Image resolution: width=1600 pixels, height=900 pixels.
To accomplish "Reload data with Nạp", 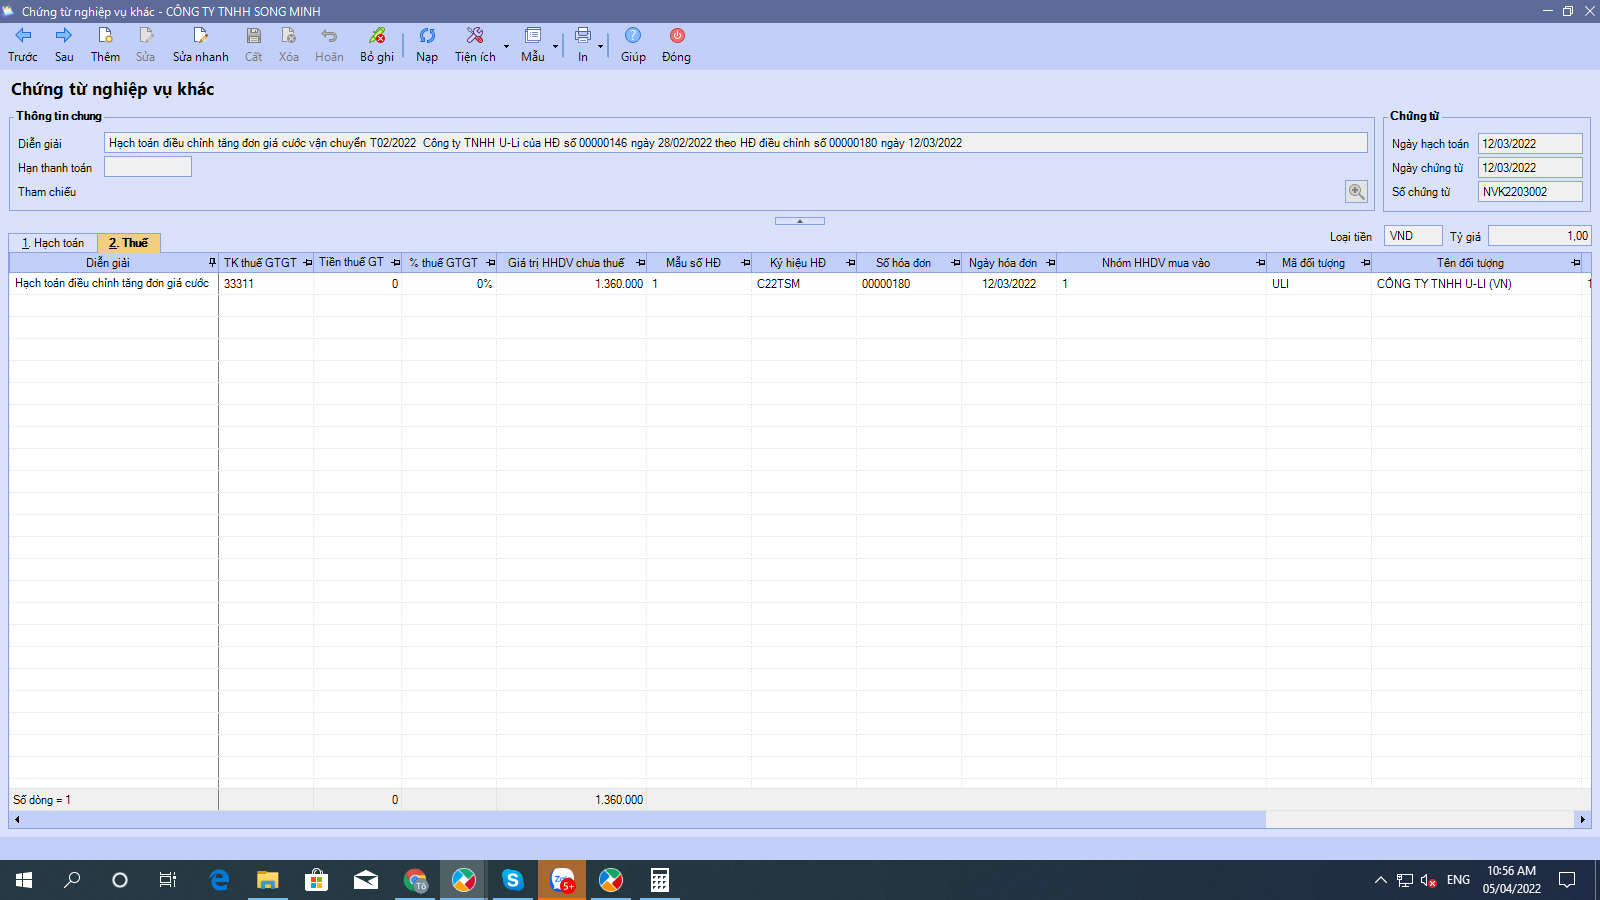I will [x=427, y=45].
